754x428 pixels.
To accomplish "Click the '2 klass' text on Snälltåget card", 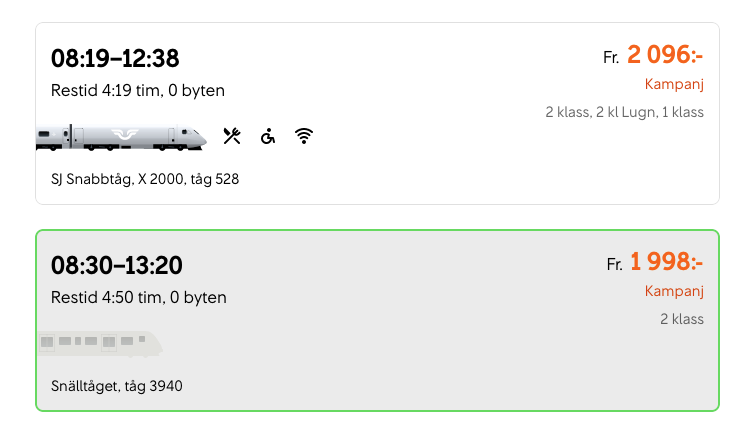I will point(681,319).
